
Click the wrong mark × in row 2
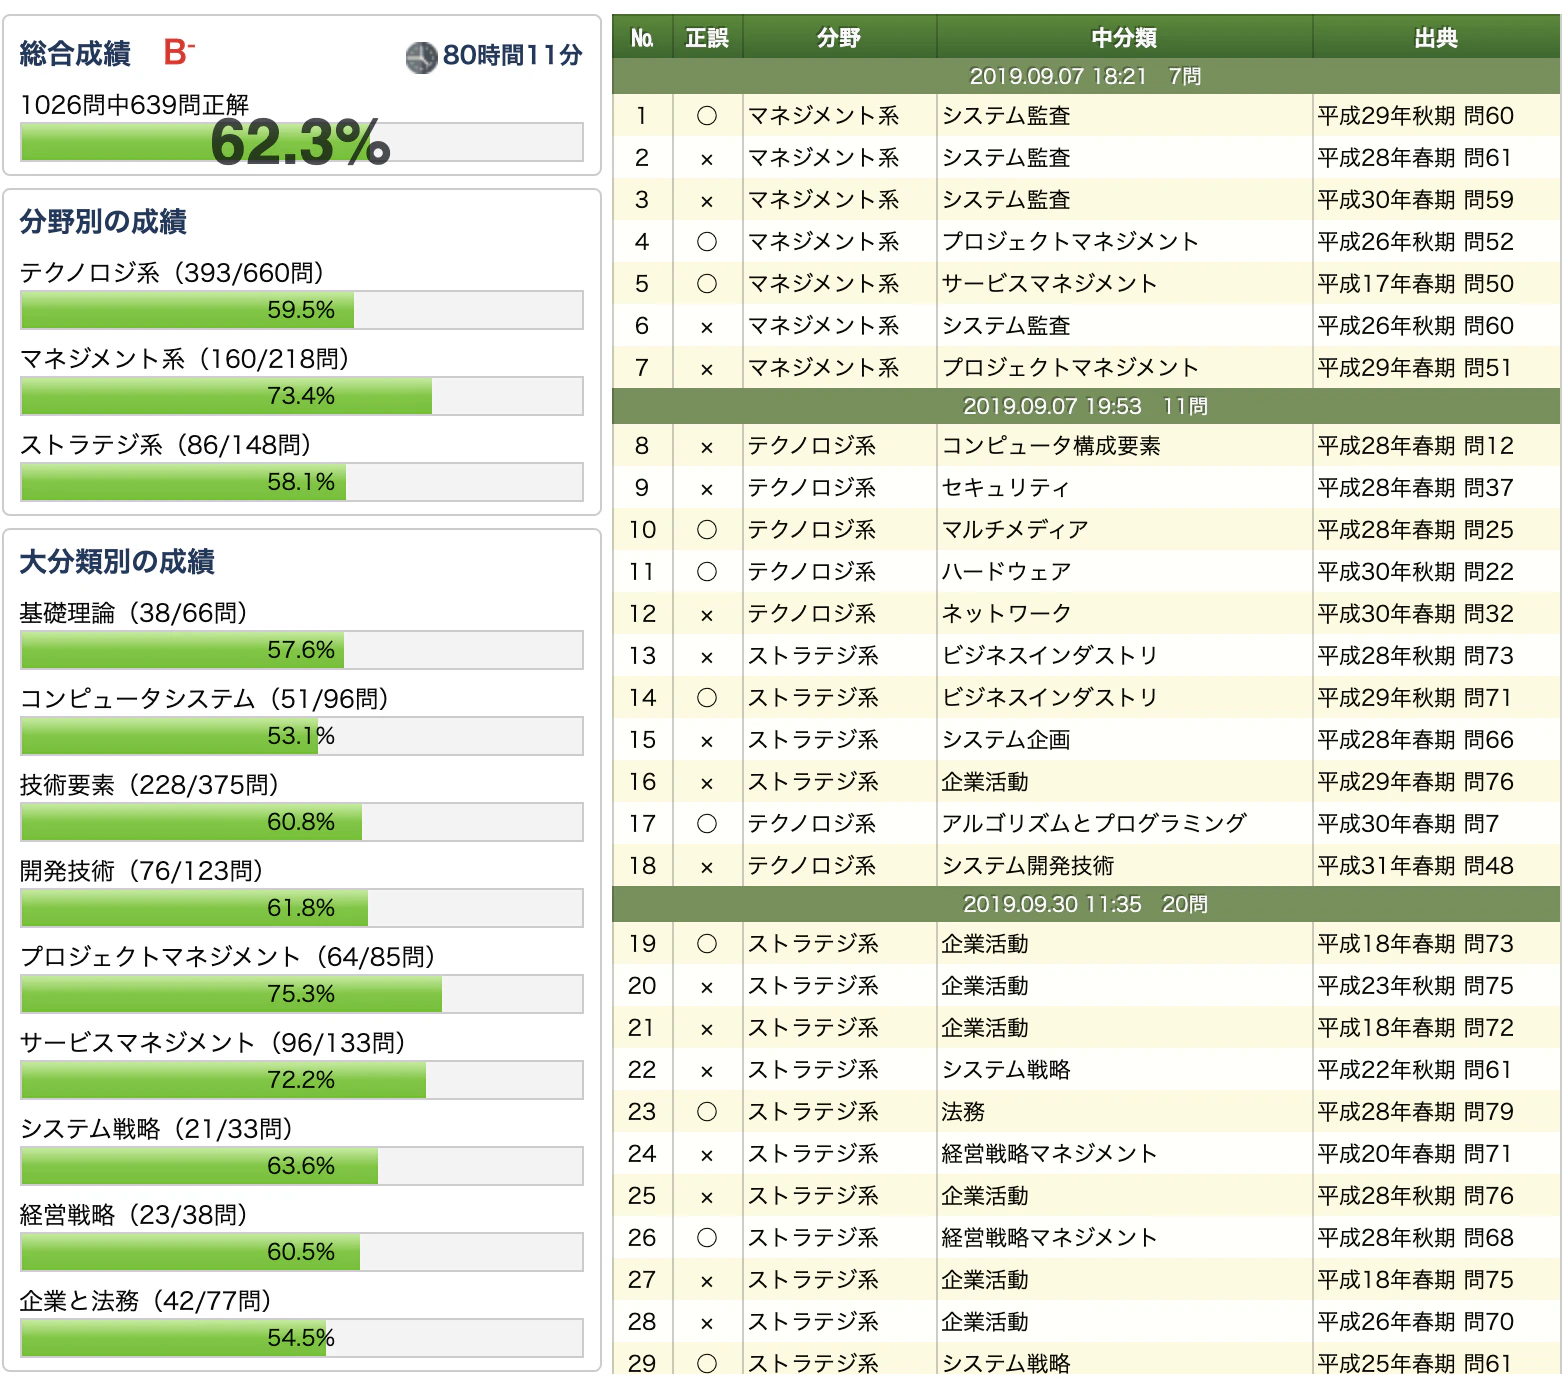(707, 159)
